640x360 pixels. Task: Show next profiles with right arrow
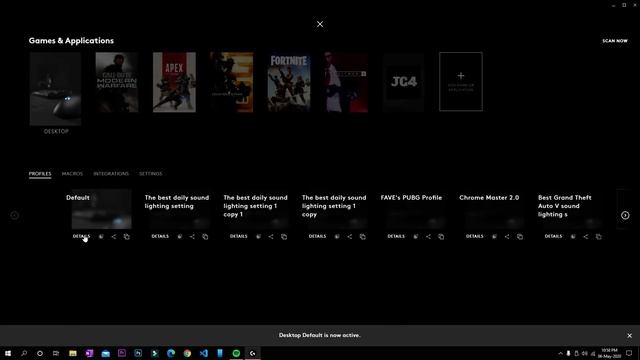(x=625, y=215)
